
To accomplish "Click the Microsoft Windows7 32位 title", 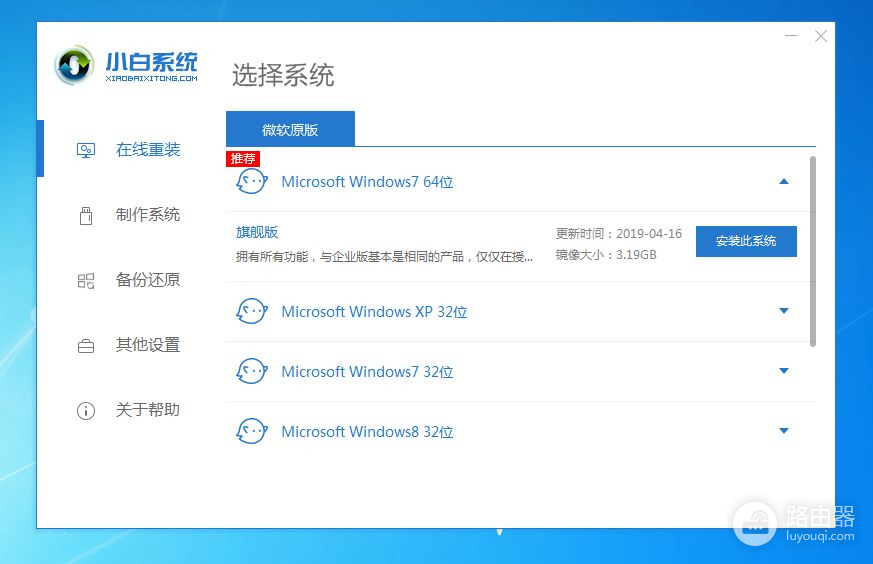I will [367, 372].
